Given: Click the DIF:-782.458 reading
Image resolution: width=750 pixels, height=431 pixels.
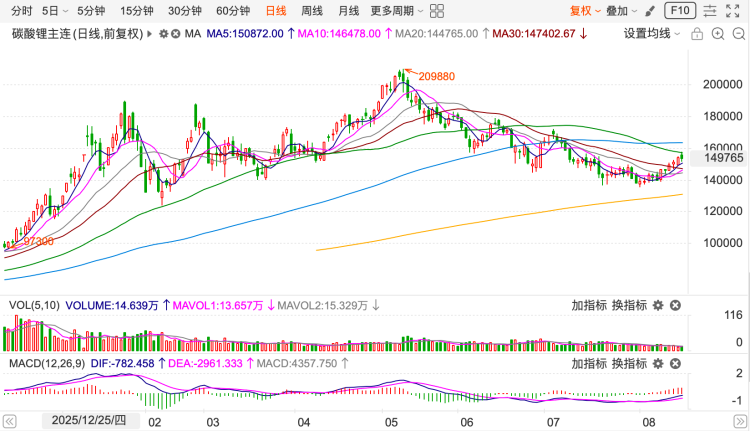Looking at the screenshot, I should 122,364.
